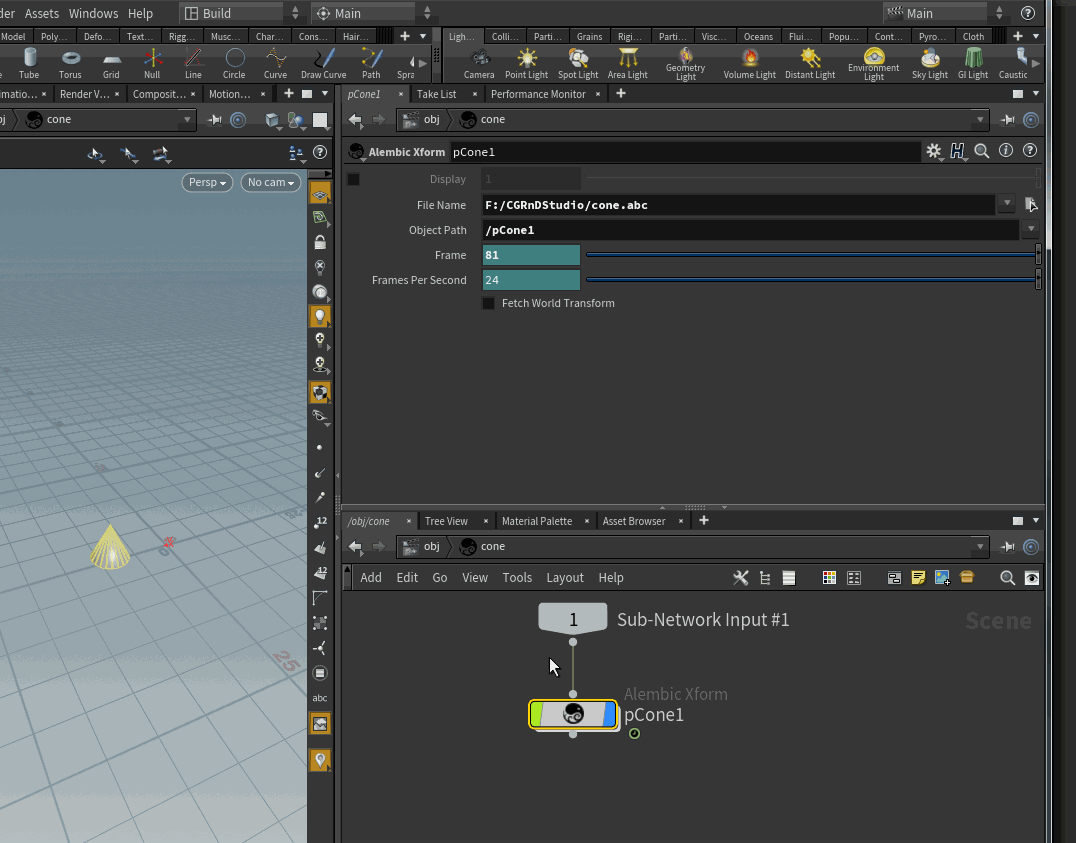
Task: Click inside the Frames Per Second field
Action: click(530, 280)
